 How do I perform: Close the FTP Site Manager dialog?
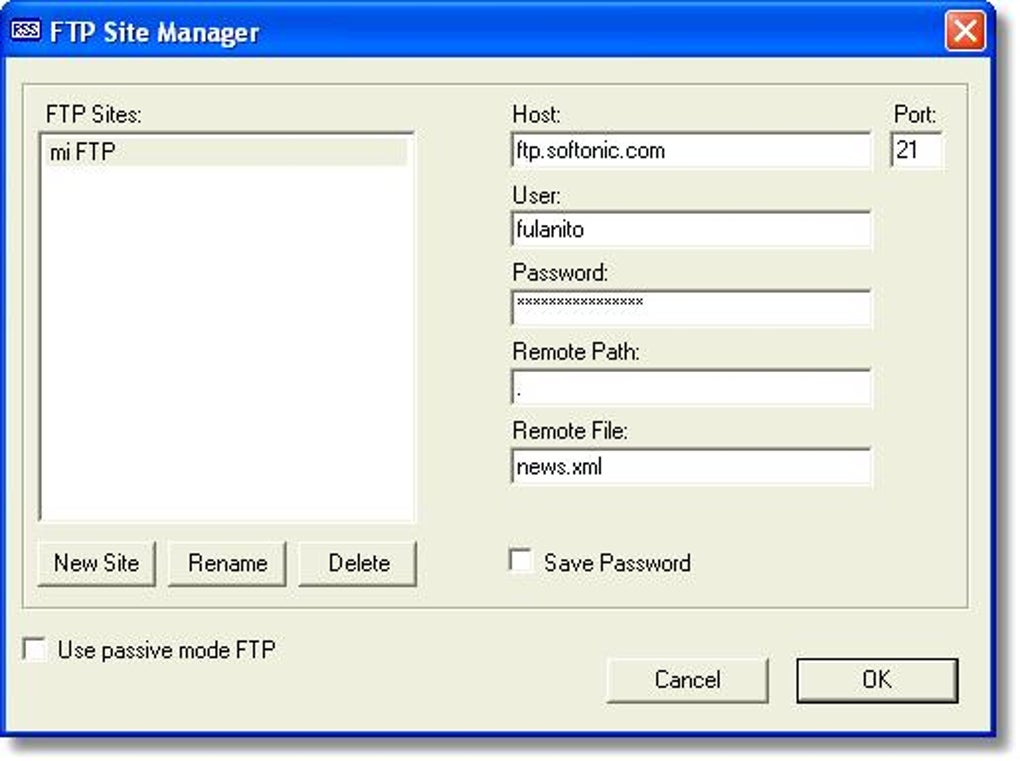[x=964, y=31]
